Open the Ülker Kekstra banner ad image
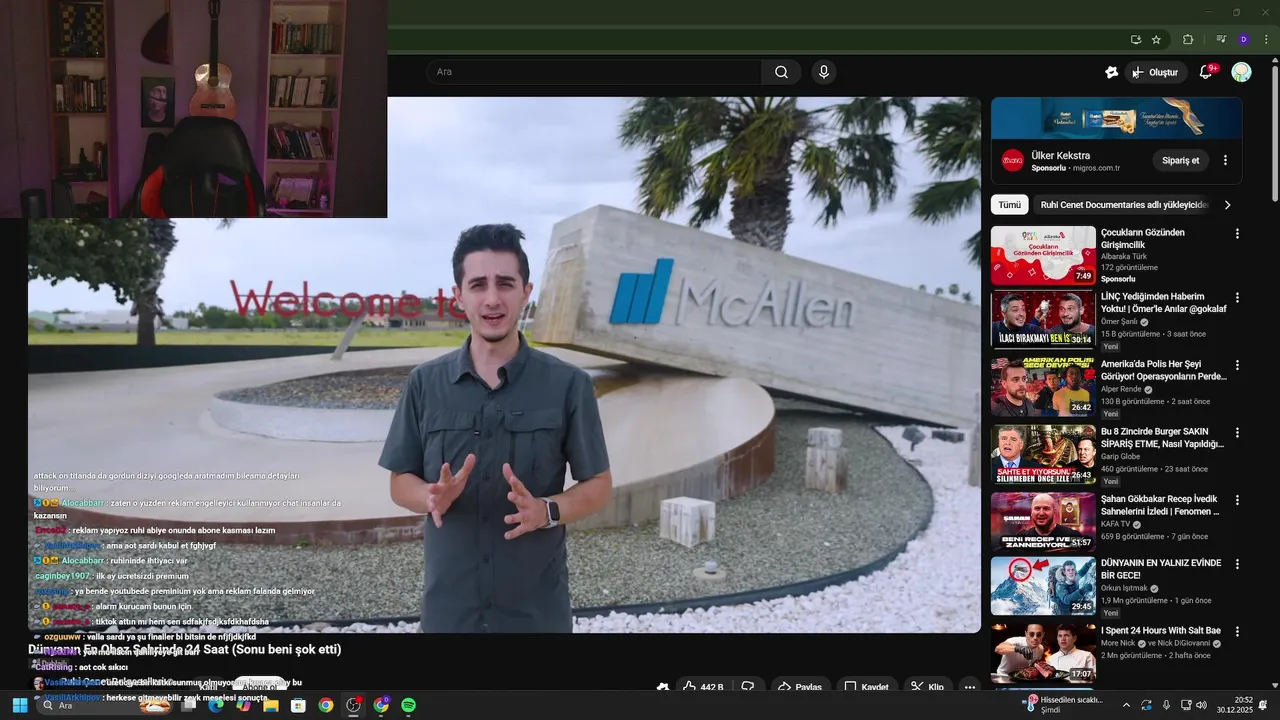1280x720 pixels. [1116, 117]
